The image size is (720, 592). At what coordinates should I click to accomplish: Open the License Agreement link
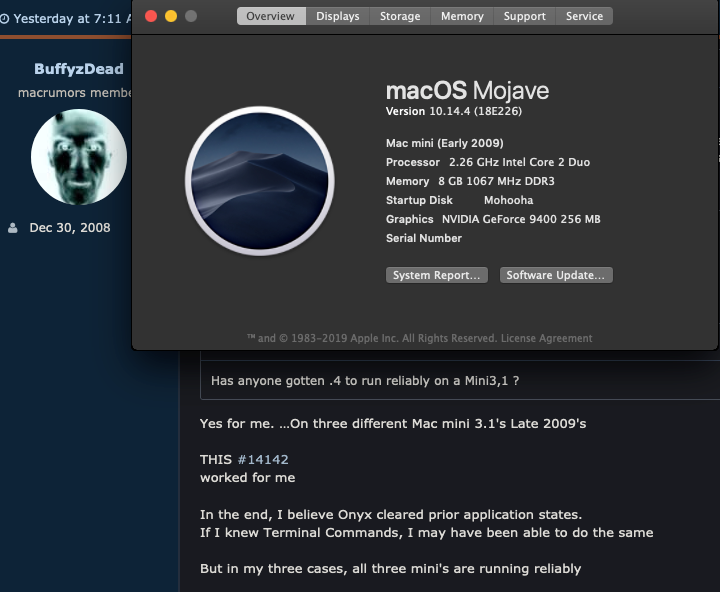click(x=546, y=338)
